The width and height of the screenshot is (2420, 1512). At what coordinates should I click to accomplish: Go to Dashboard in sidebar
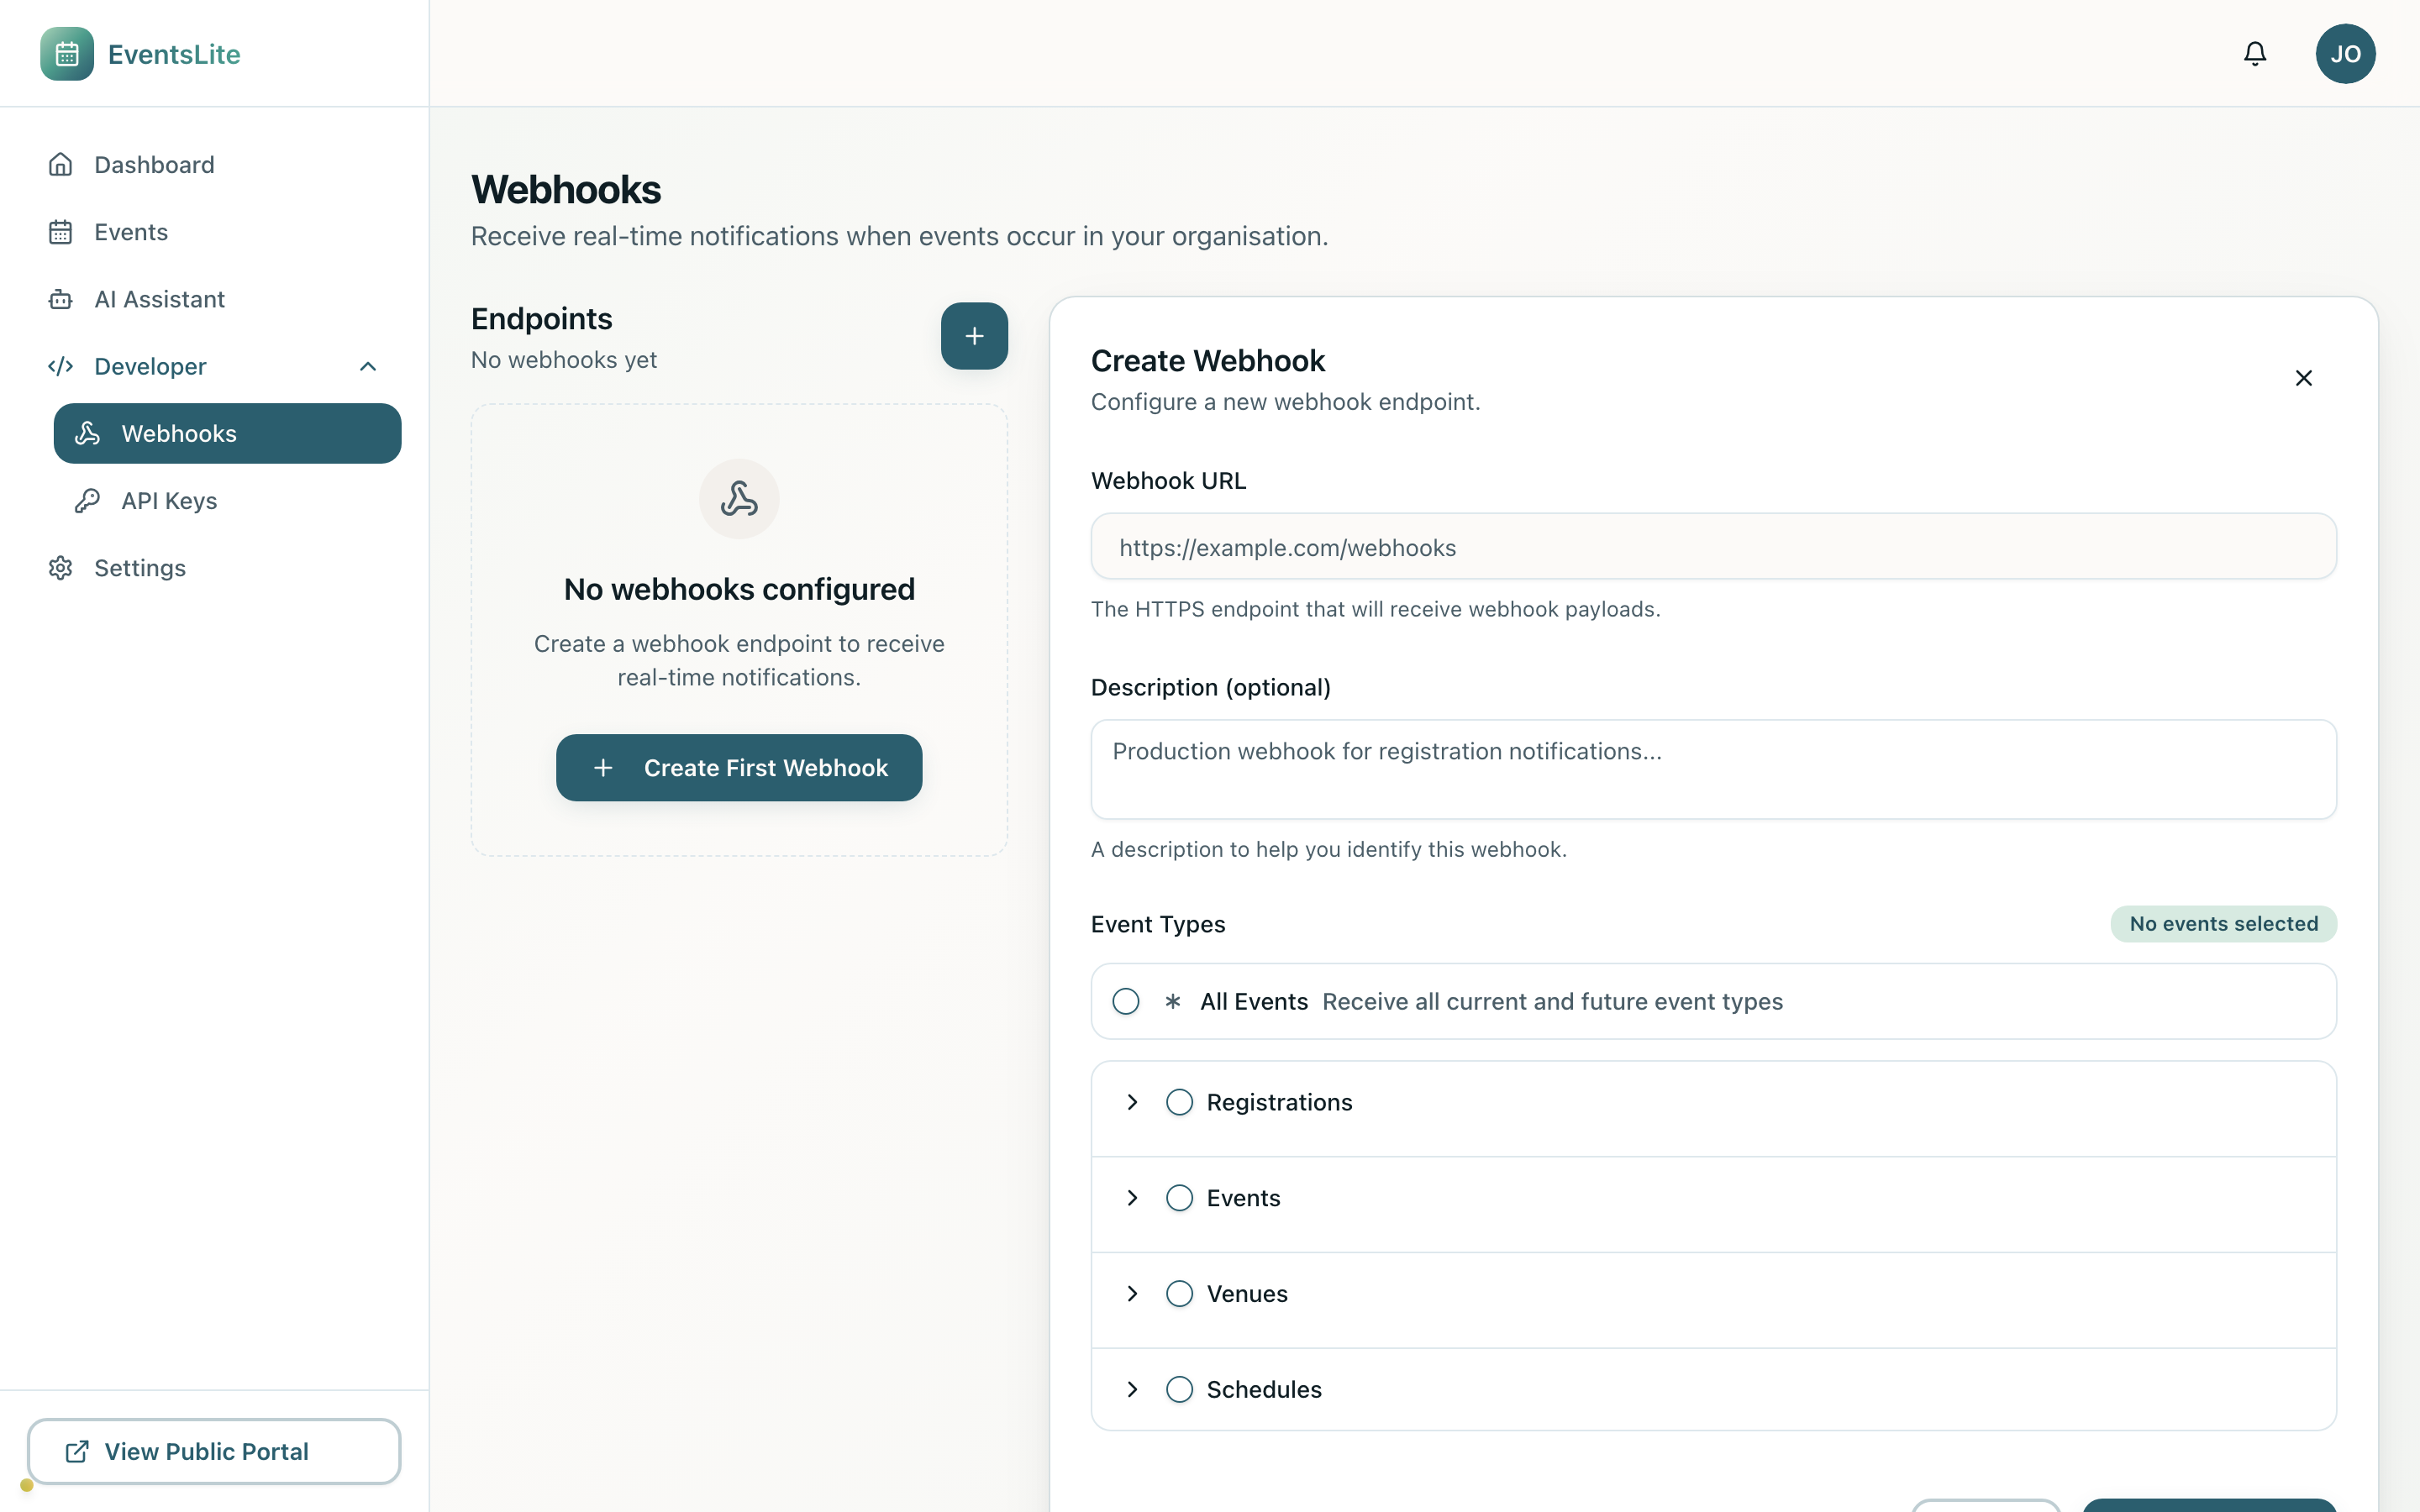(x=214, y=165)
